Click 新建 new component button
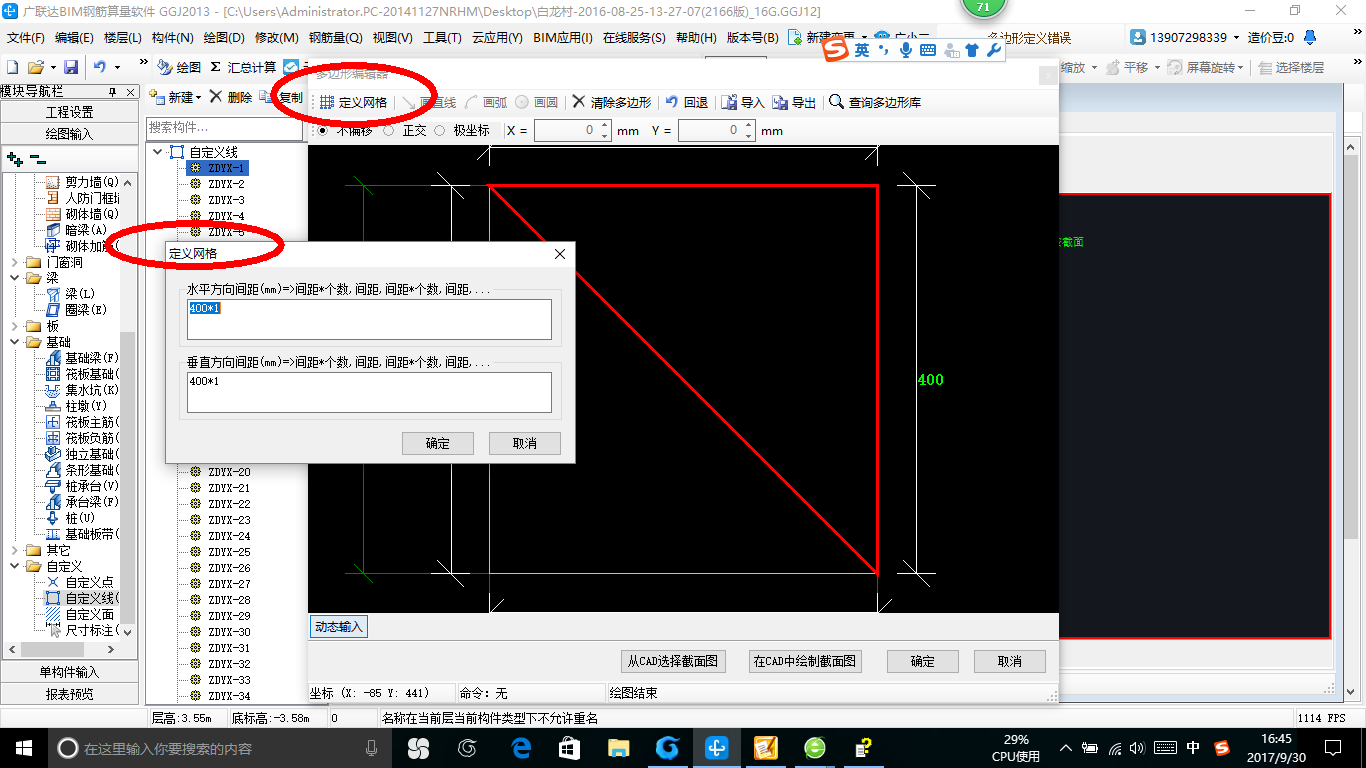Image resolution: width=1366 pixels, height=768 pixels. (x=175, y=97)
